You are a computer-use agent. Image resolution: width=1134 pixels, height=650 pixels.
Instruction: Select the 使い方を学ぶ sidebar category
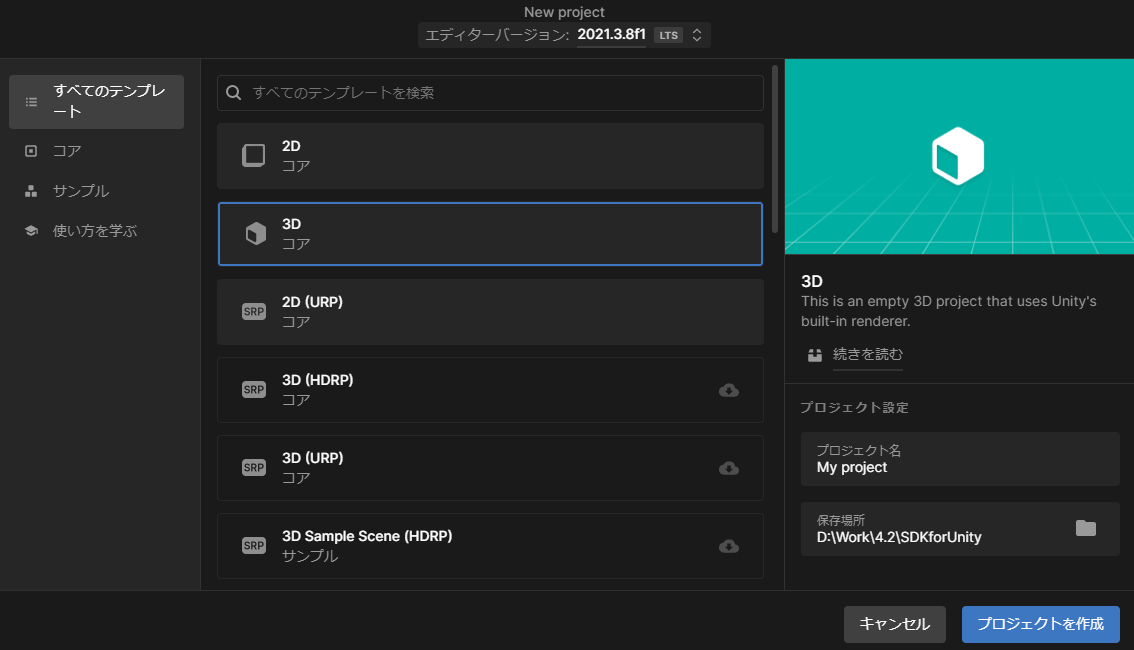pyautogui.click(x=96, y=231)
